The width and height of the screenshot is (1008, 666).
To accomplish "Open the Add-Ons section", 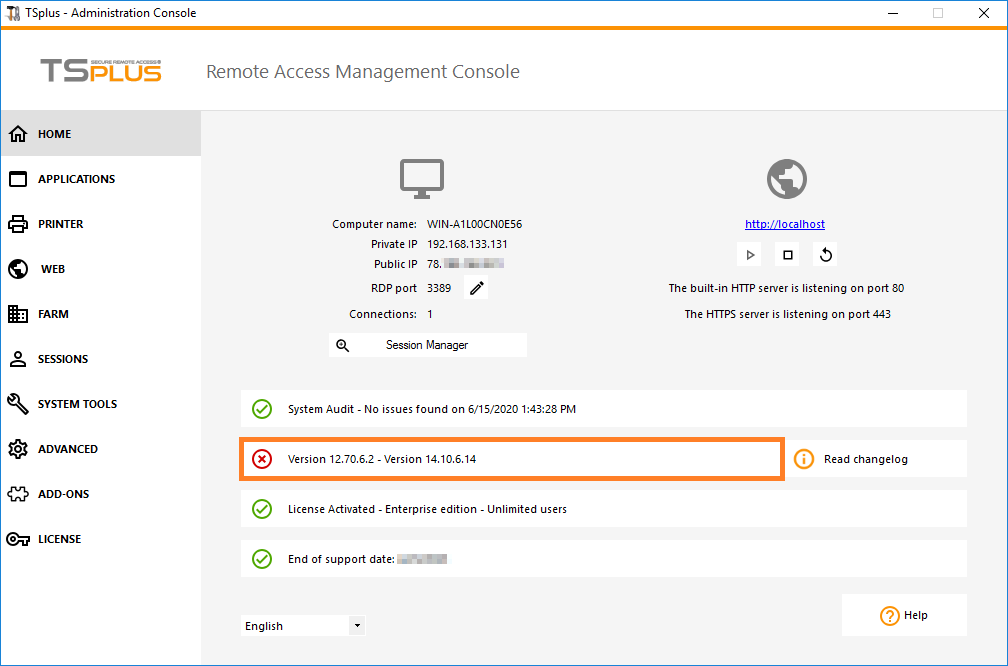I will pos(63,494).
